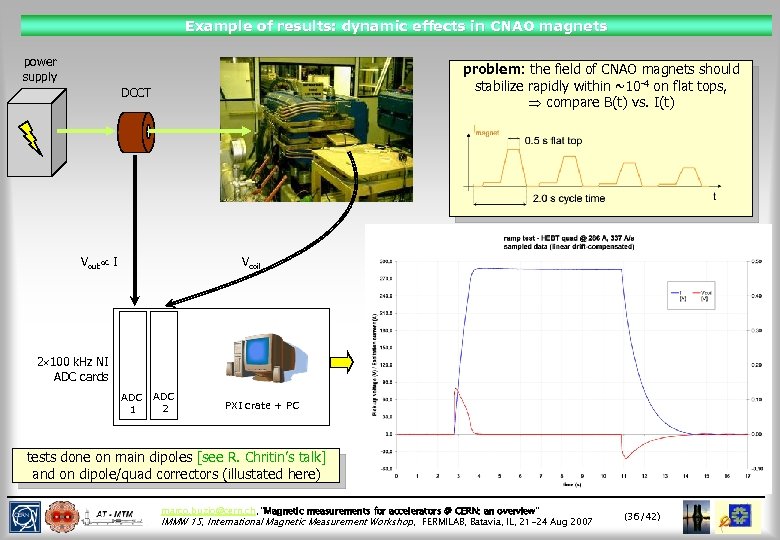The height and width of the screenshot is (540, 780).
Task: Click the 'Vcoil' label near curved arrow
Action: coord(251,263)
